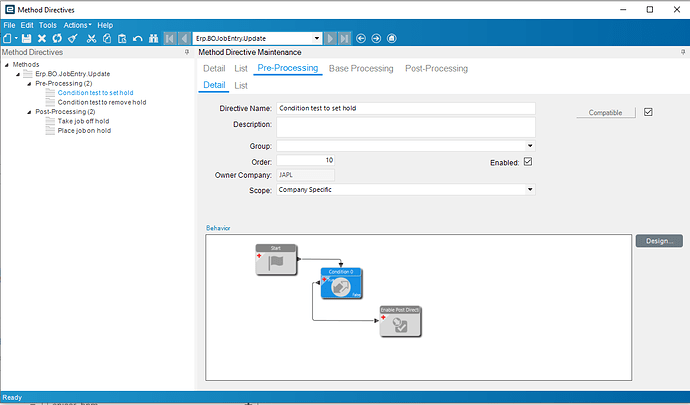Collapse the Post-Processing (2) tree node
690x405 pixels.
coord(29,112)
